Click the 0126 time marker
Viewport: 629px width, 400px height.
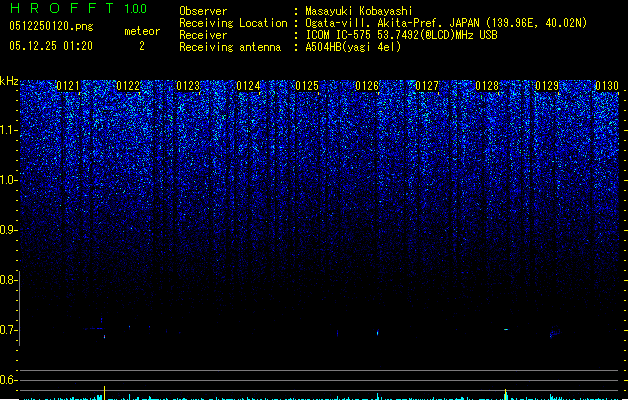pyautogui.click(x=367, y=86)
